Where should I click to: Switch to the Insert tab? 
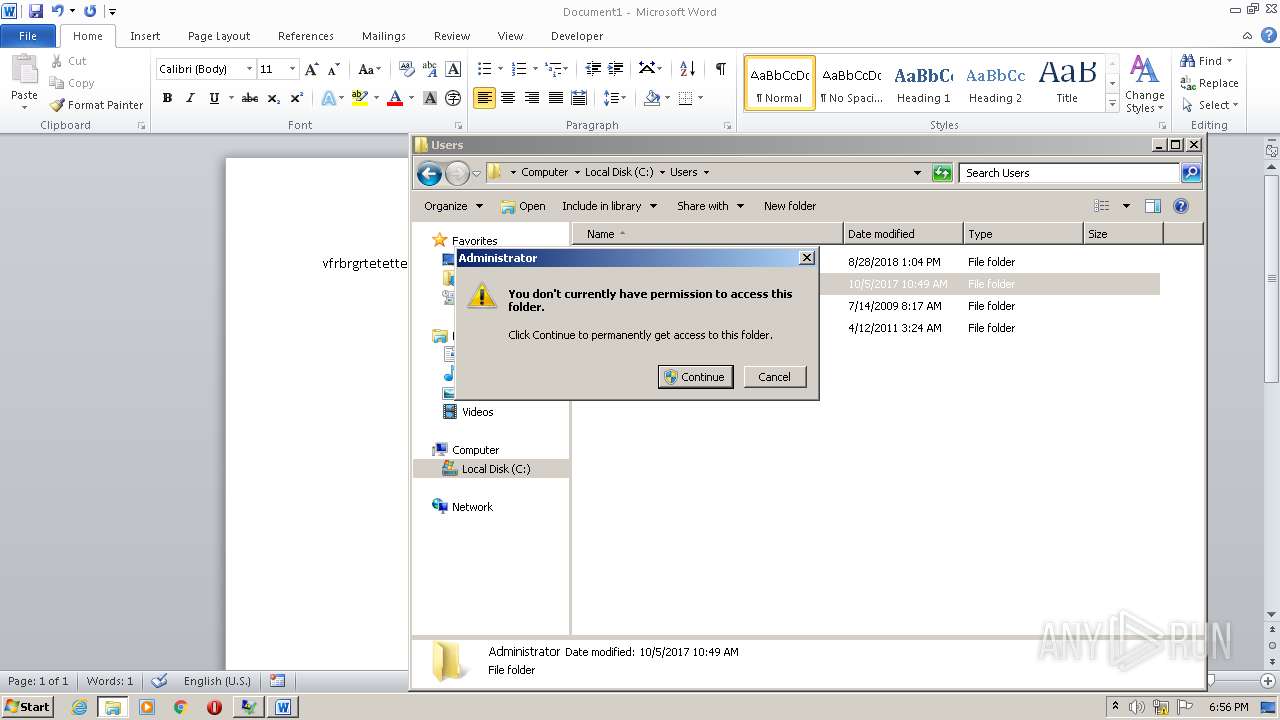point(145,36)
